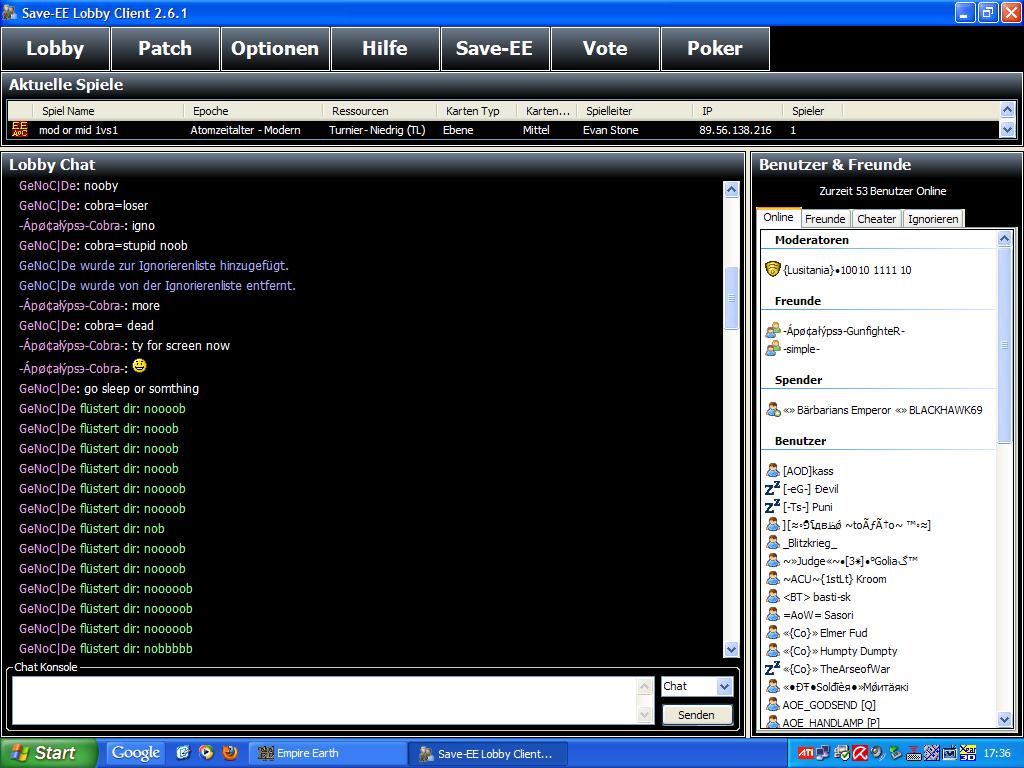Click the ATI icon in the system tray
This screenshot has width=1024, height=768.
[x=804, y=753]
